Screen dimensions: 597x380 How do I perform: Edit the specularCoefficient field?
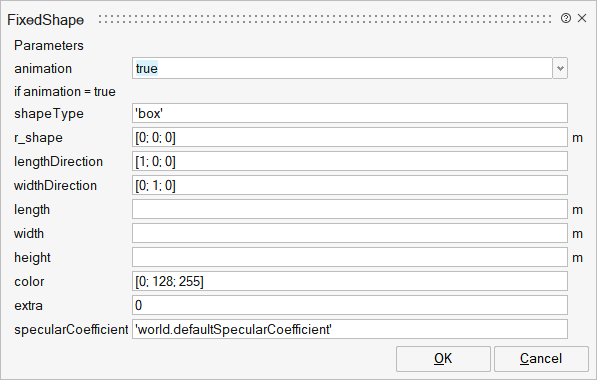pos(350,329)
